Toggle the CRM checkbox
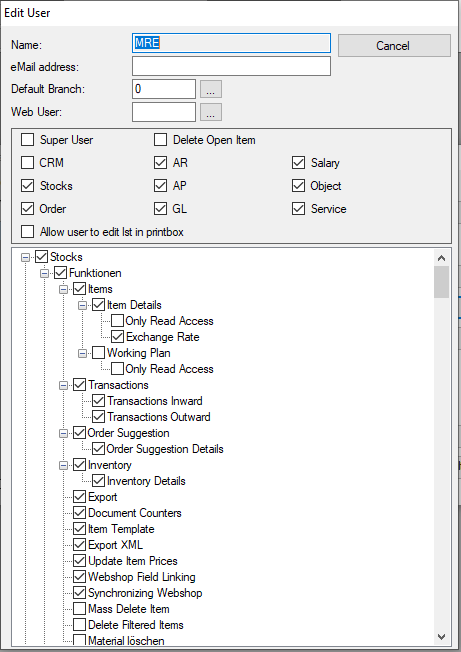The height and width of the screenshot is (652, 461). pos(27,163)
